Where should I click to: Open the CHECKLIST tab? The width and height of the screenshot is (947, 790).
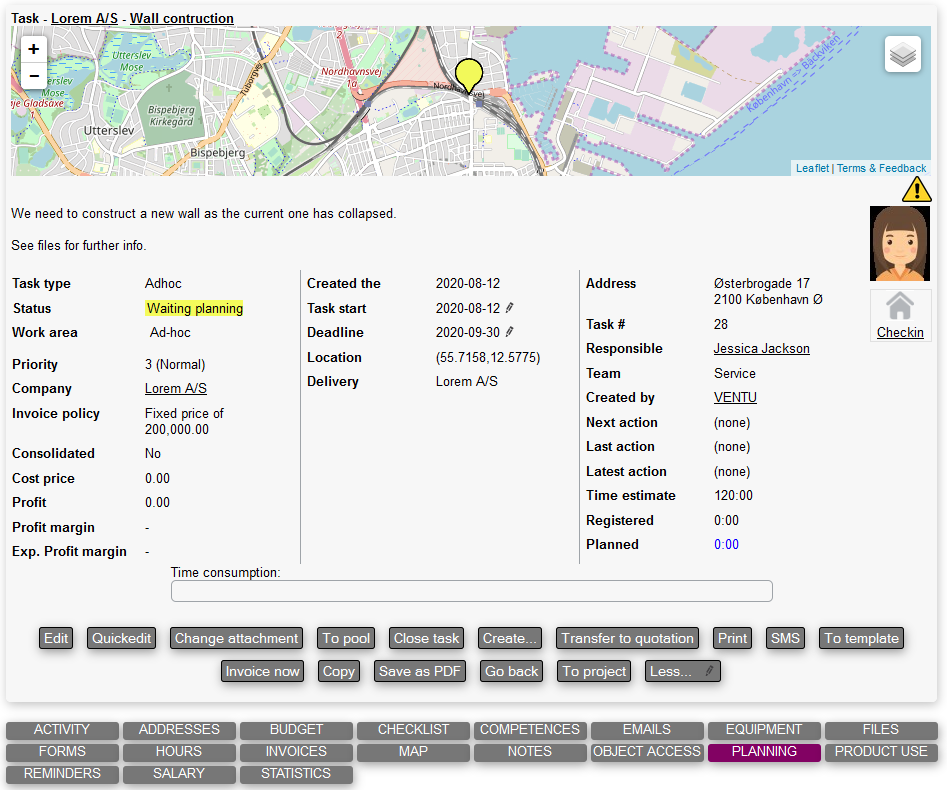413,730
